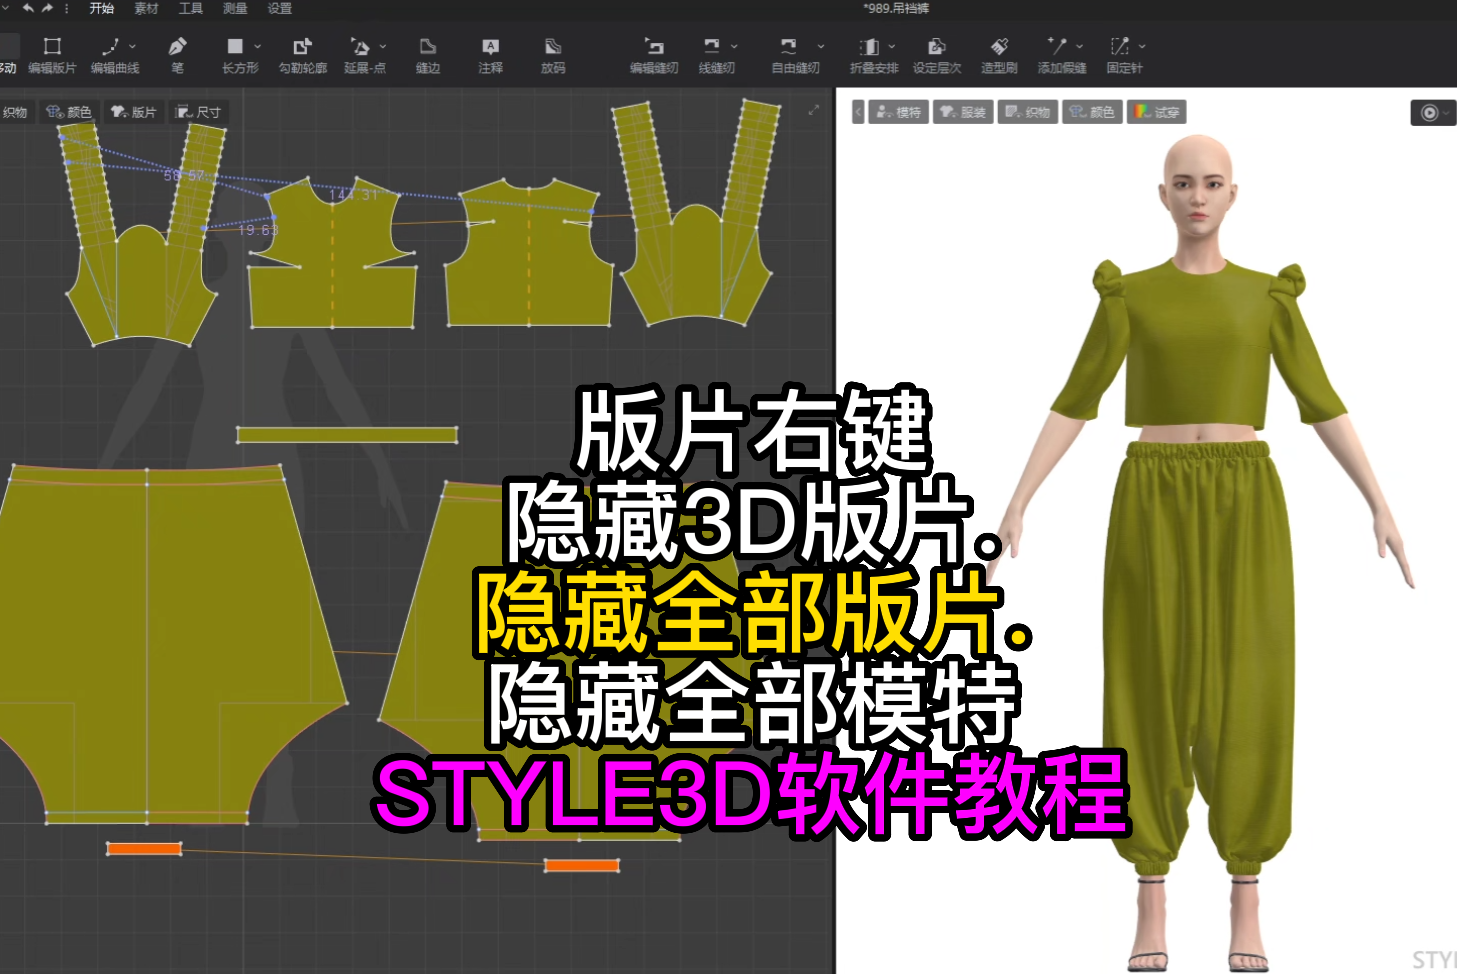Click the undo arrow icon
Viewport: 1457px width, 974px height.
28,8
